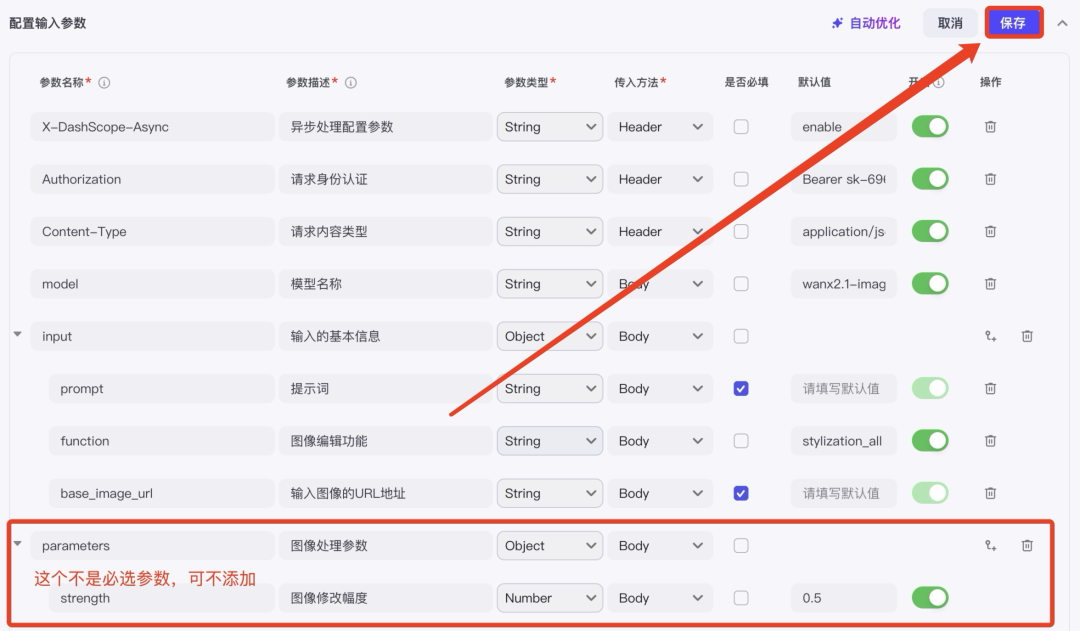
Task: Check required box for strength
Action: (741, 598)
